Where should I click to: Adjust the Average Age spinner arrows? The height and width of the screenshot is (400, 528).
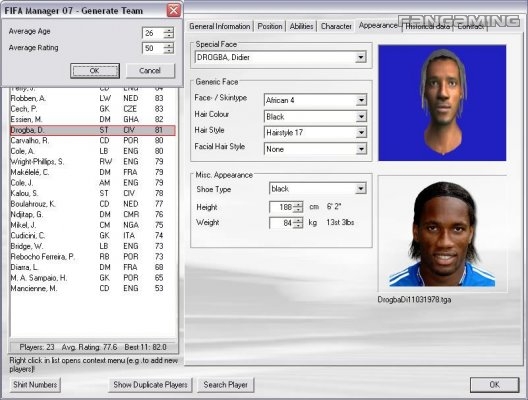point(169,33)
